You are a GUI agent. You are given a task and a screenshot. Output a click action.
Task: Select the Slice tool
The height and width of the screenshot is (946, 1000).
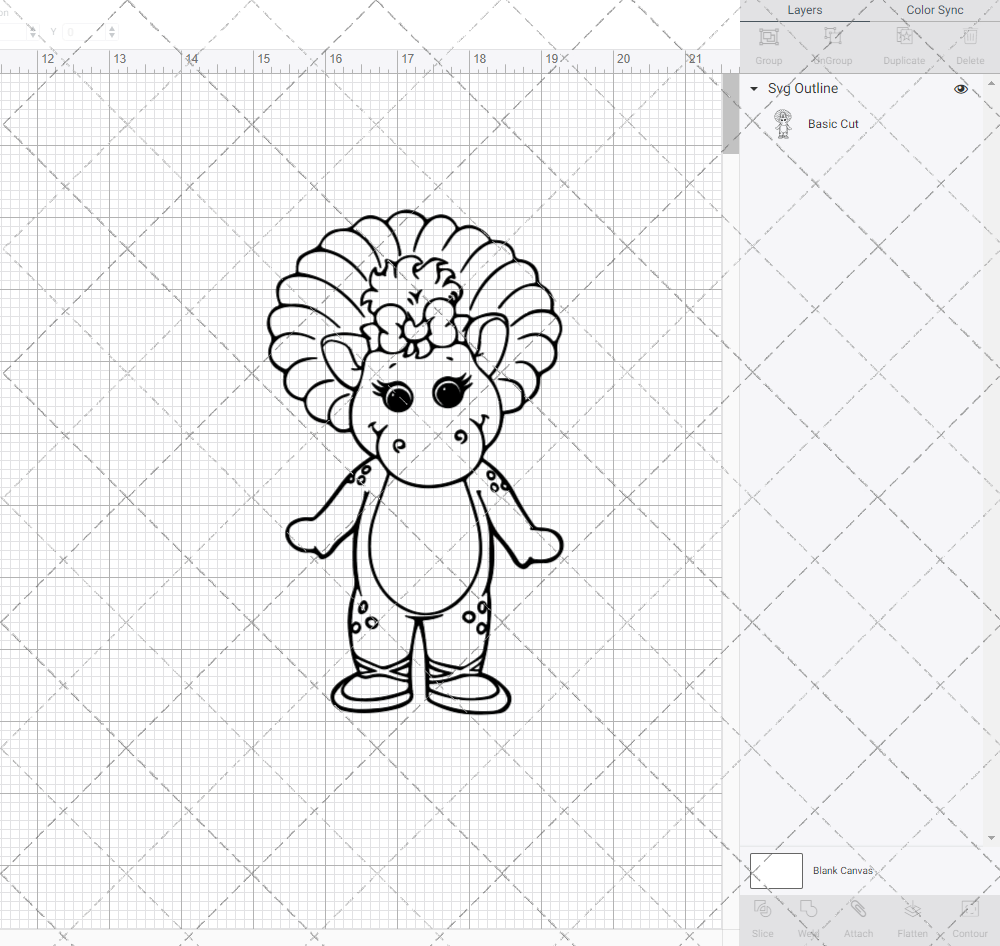coord(762,915)
